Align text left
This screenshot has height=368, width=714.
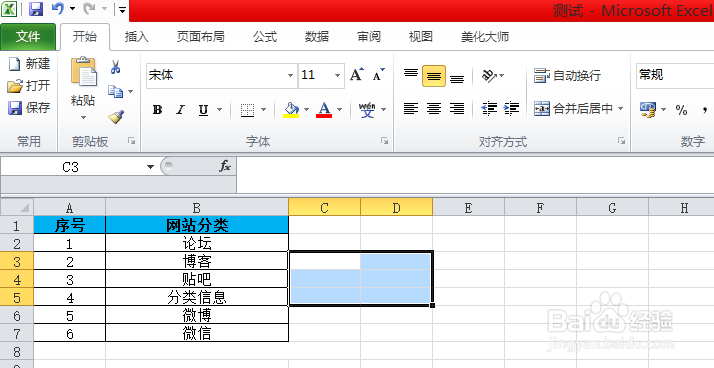point(411,109)
